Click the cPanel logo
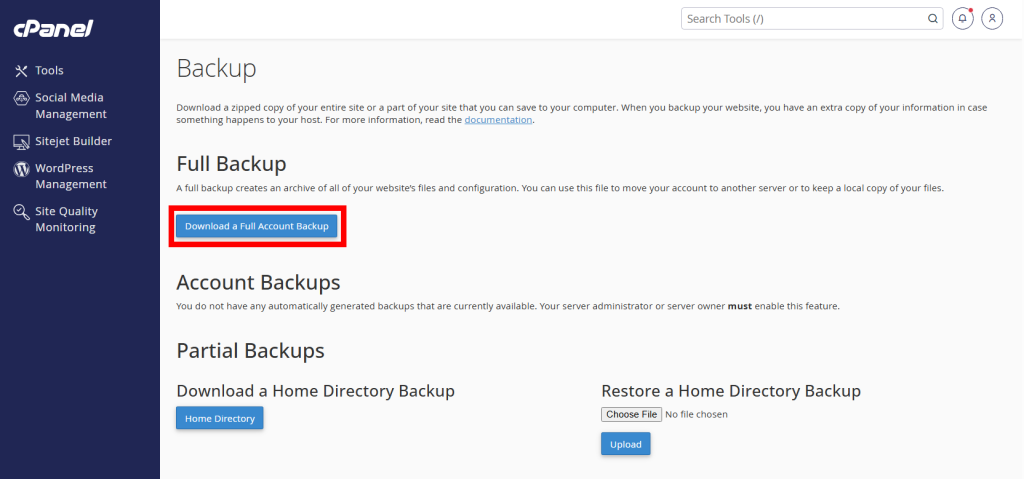The width and height of the screenshot is (1024, 479). point(52,29)
